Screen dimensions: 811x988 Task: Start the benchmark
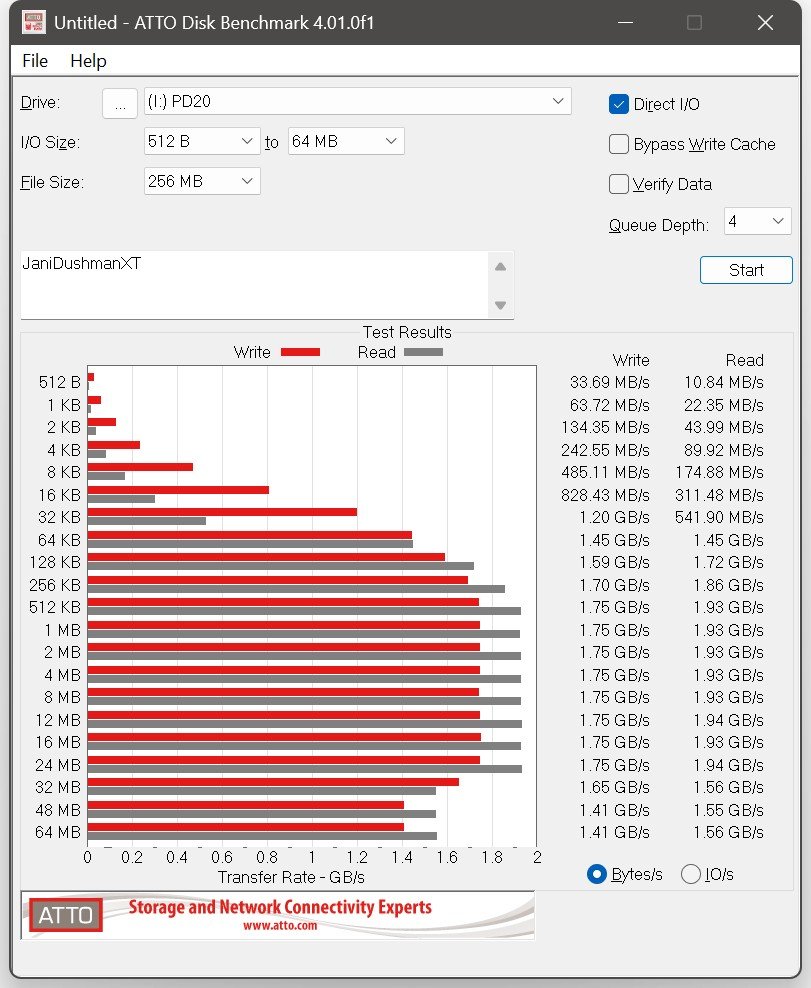[x=746, y=270]
